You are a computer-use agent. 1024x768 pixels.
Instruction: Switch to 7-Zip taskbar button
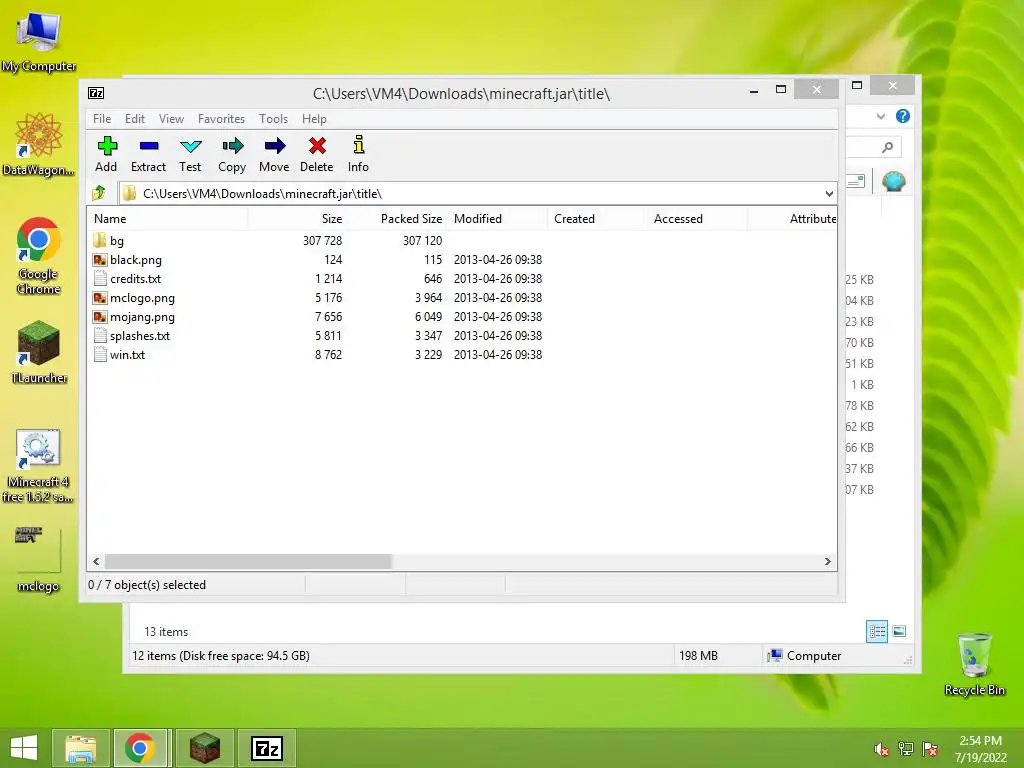267,748
